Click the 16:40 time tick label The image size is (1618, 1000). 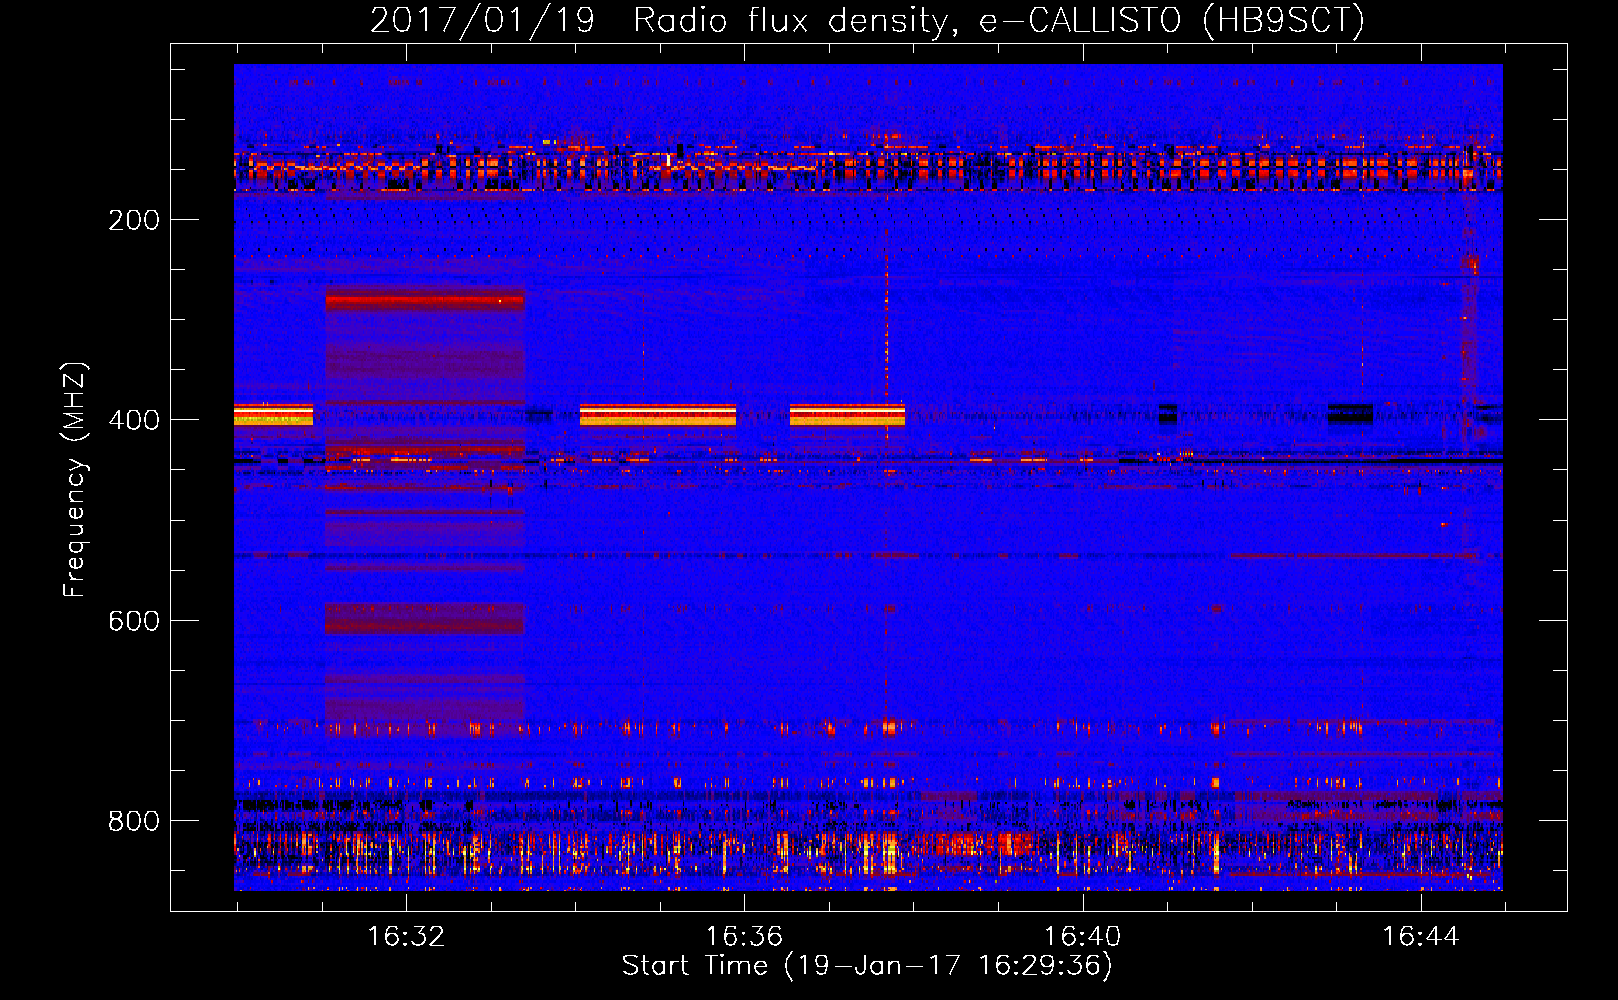(x=1082, y=936)
